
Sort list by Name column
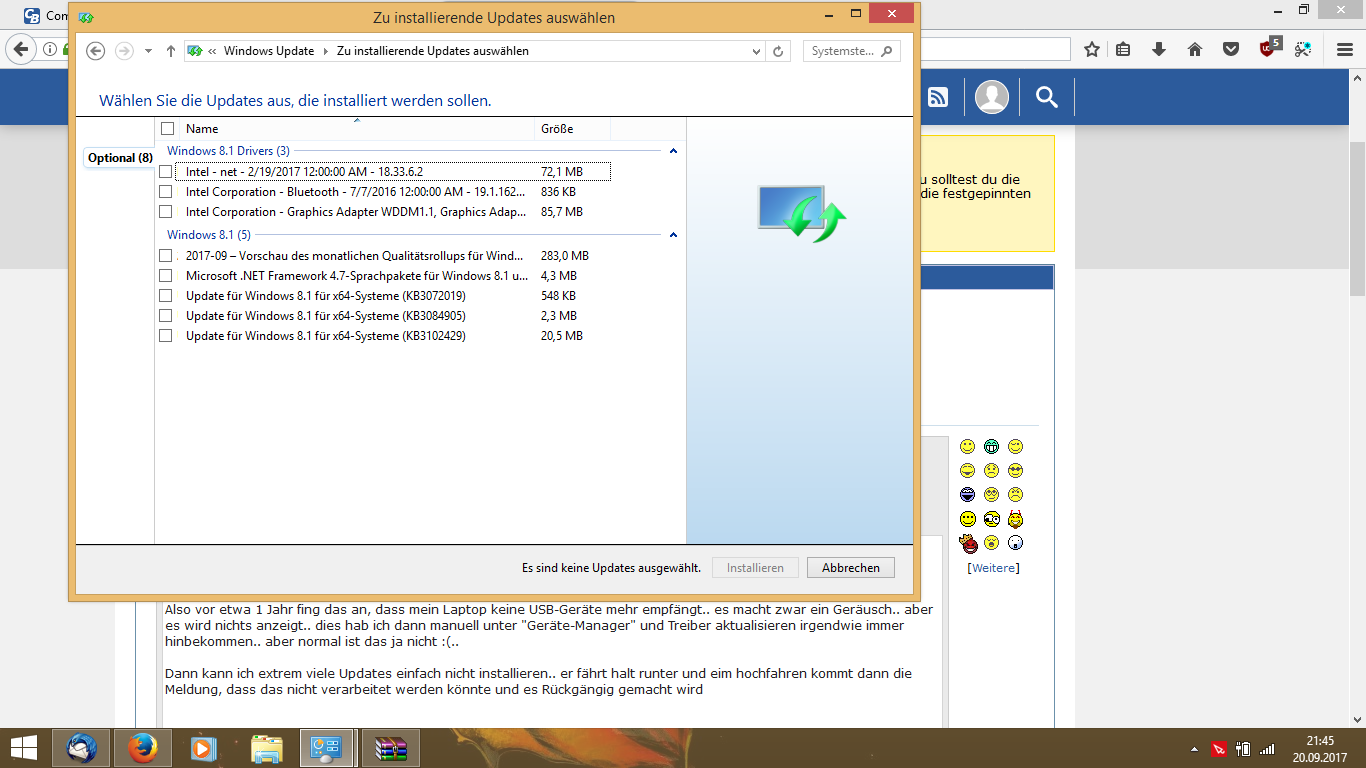pyautogui.click(x=356, y=129)
